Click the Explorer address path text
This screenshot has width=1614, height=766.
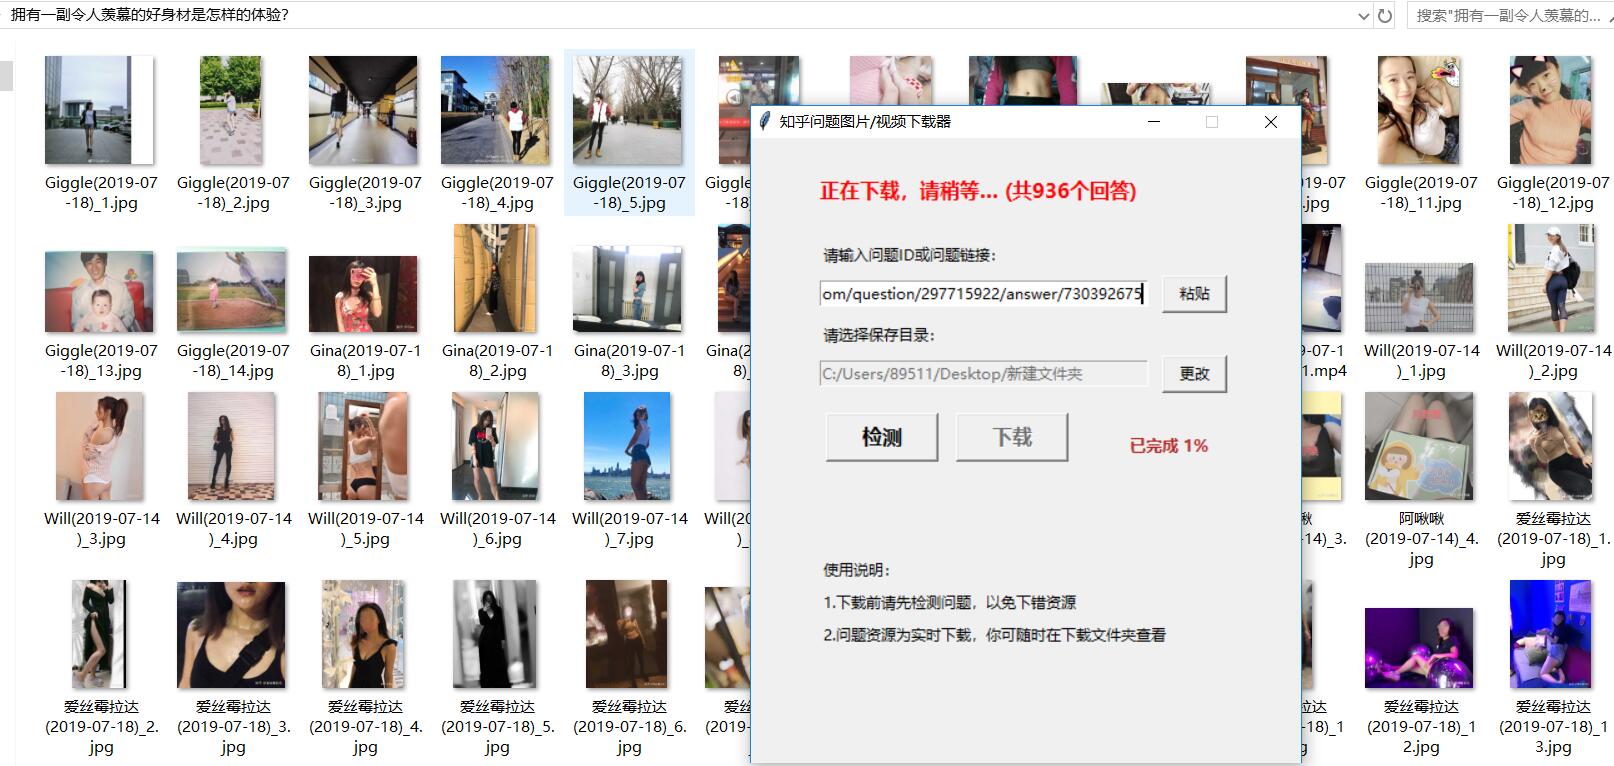point(150,15)
